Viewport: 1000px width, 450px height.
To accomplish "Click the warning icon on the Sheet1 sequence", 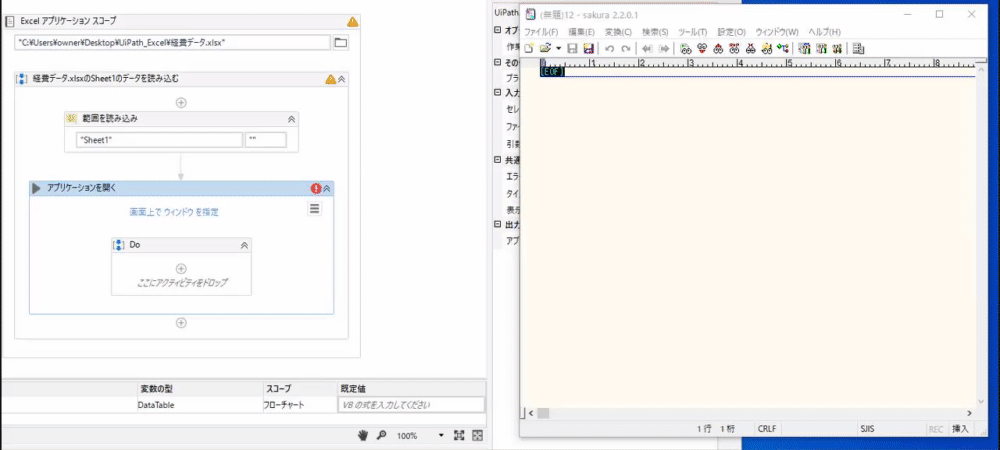I will click(330, 80).
